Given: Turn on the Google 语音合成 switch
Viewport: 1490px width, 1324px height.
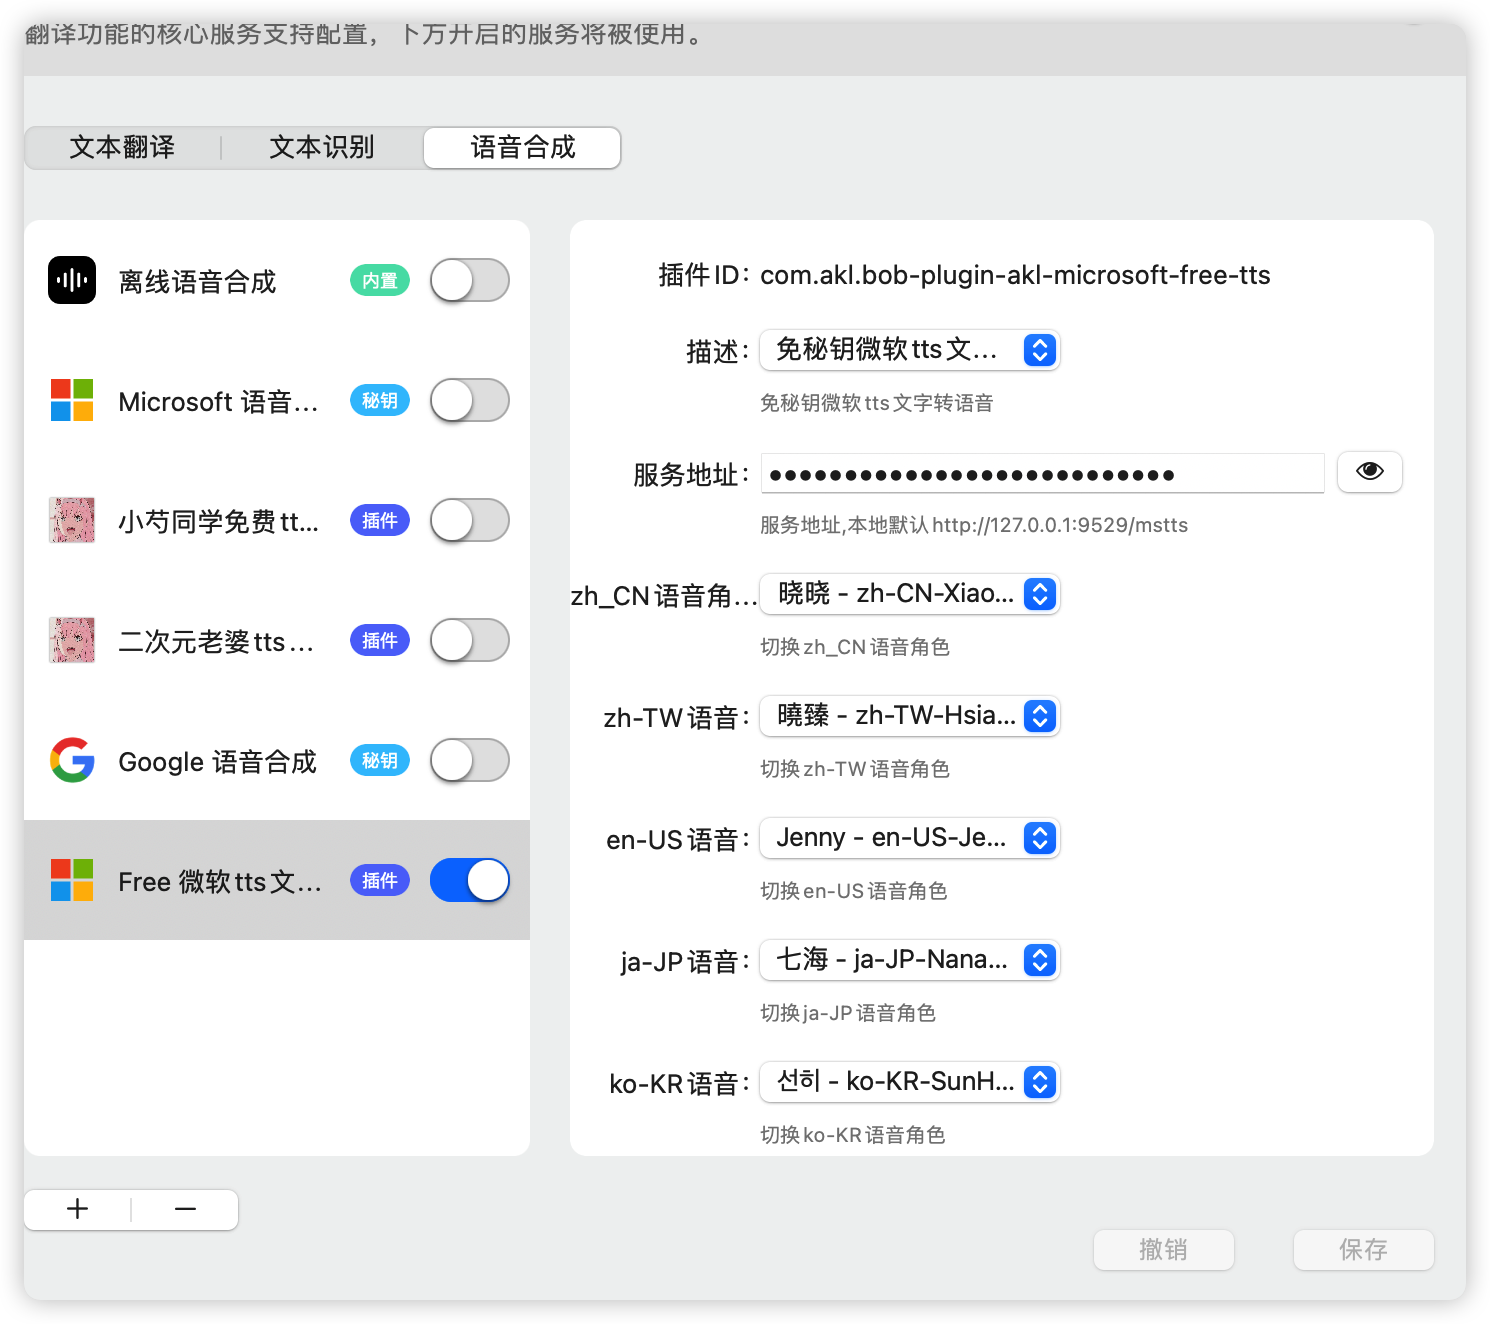Looking at the screenshot, I should [469, 760].
